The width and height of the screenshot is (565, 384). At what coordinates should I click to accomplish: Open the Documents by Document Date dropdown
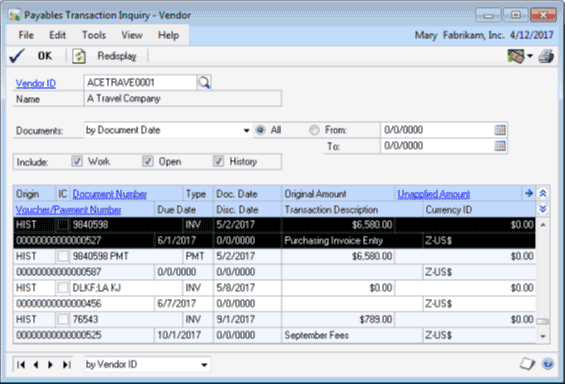(246, 130)
